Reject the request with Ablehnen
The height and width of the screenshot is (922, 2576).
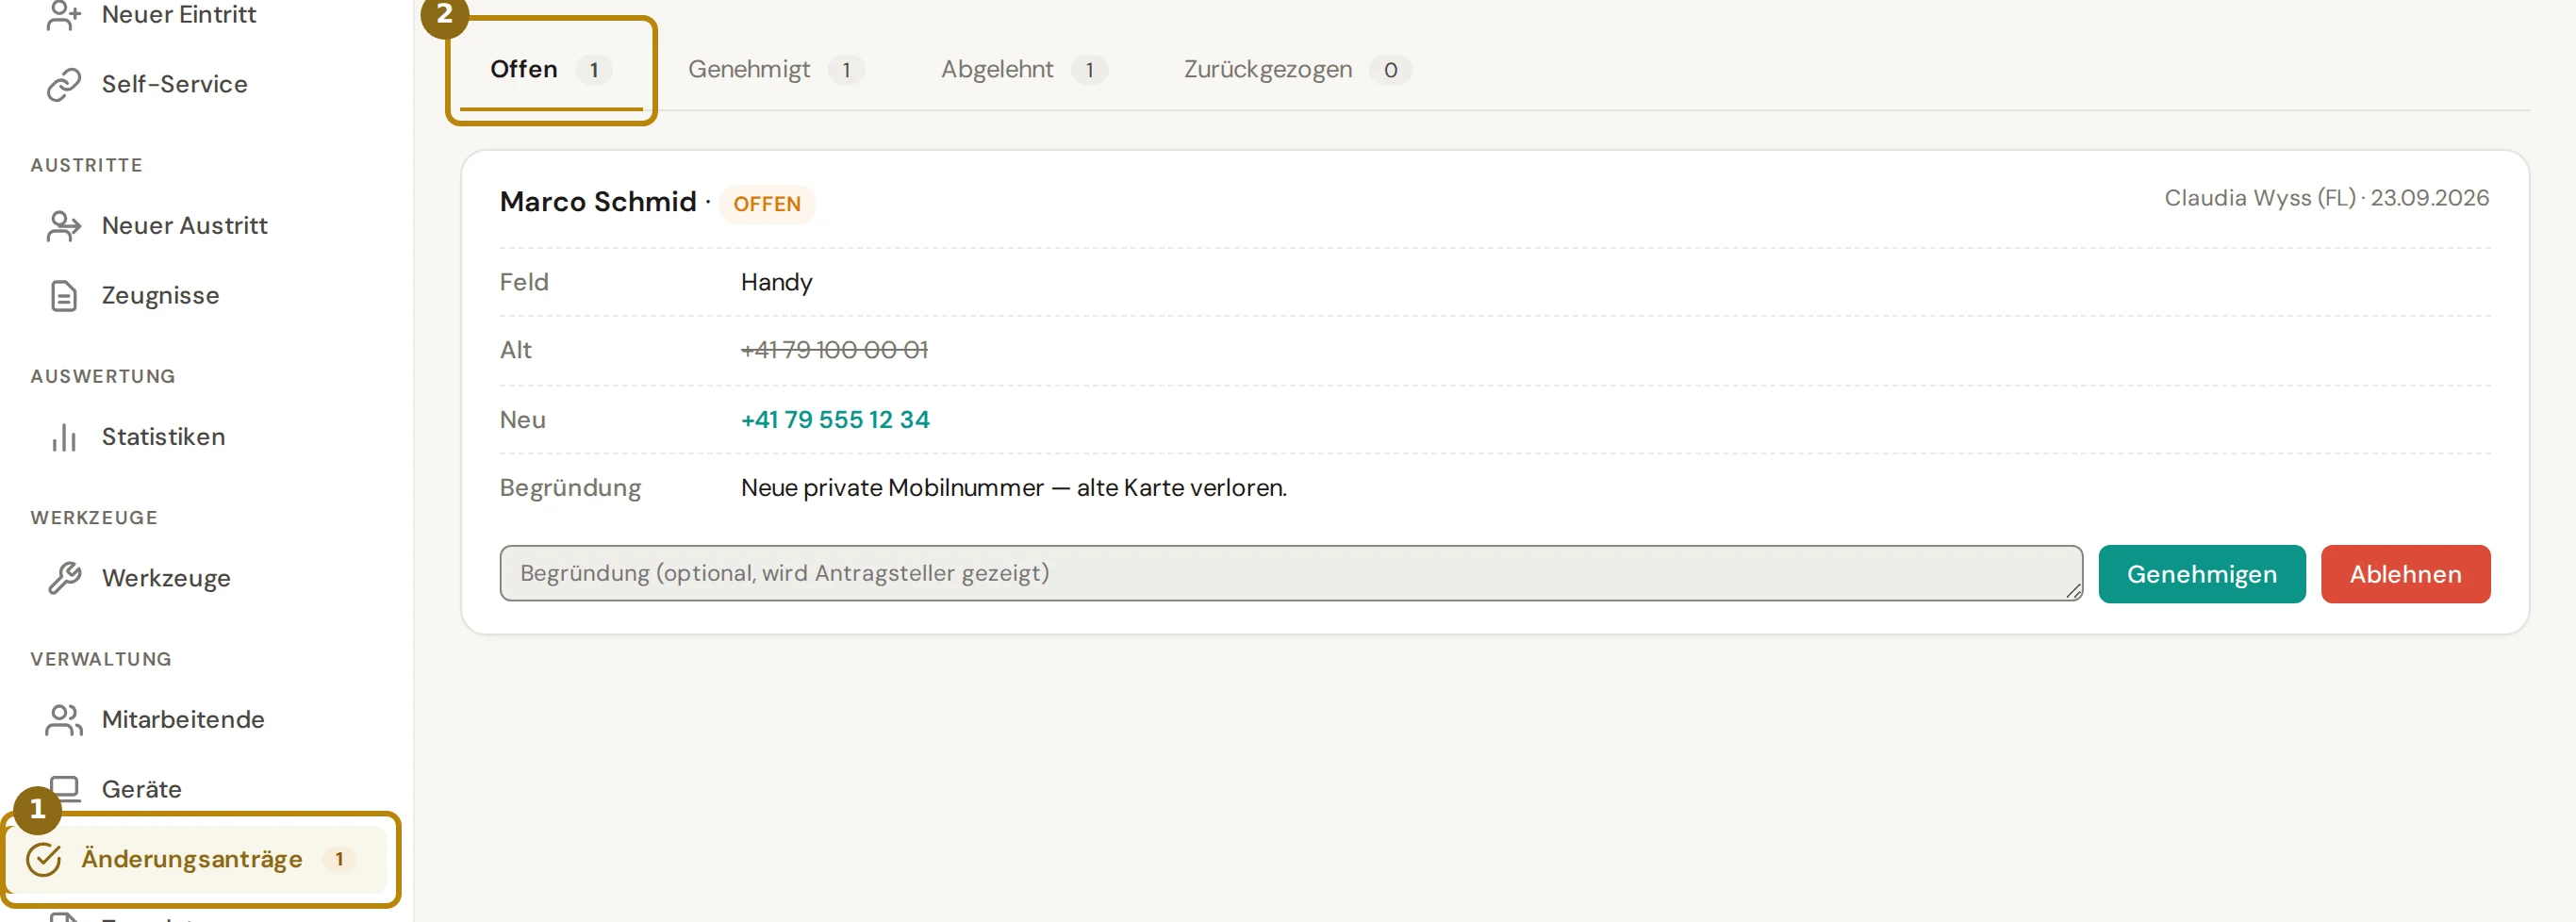pyautogui.click(x=2406, y=574)
